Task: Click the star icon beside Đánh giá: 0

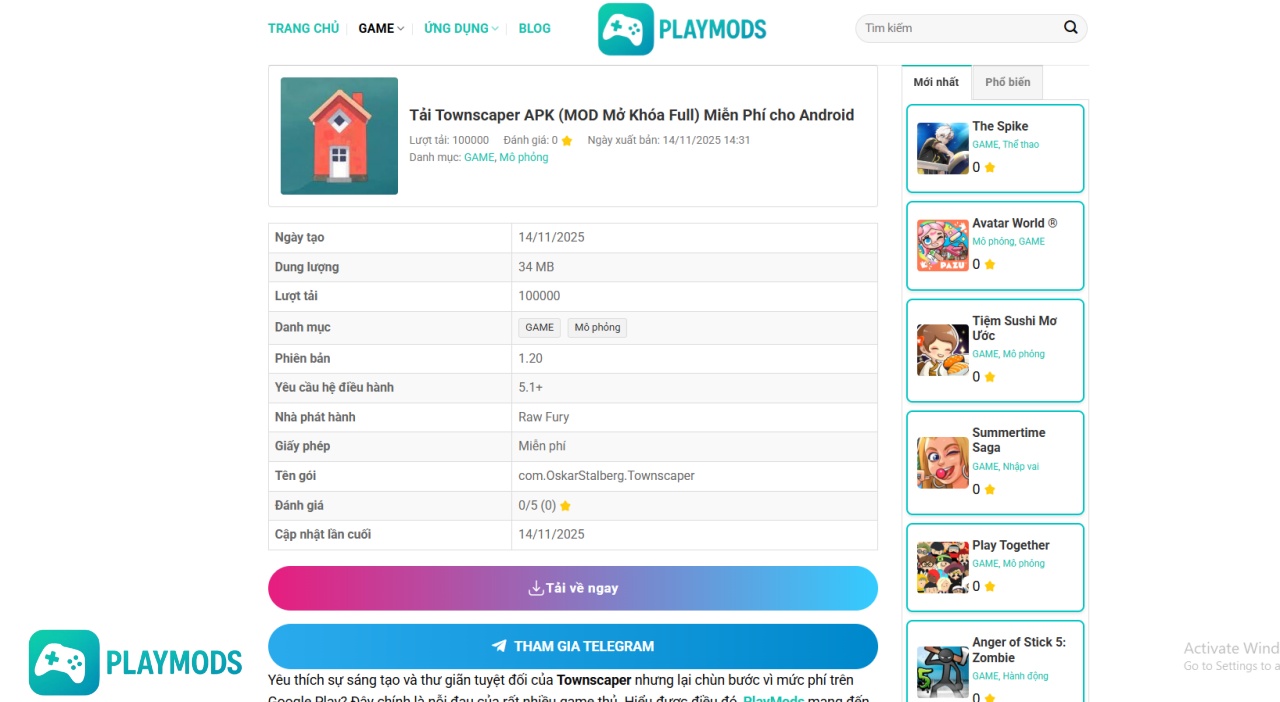Action: (x=567, y=141)
